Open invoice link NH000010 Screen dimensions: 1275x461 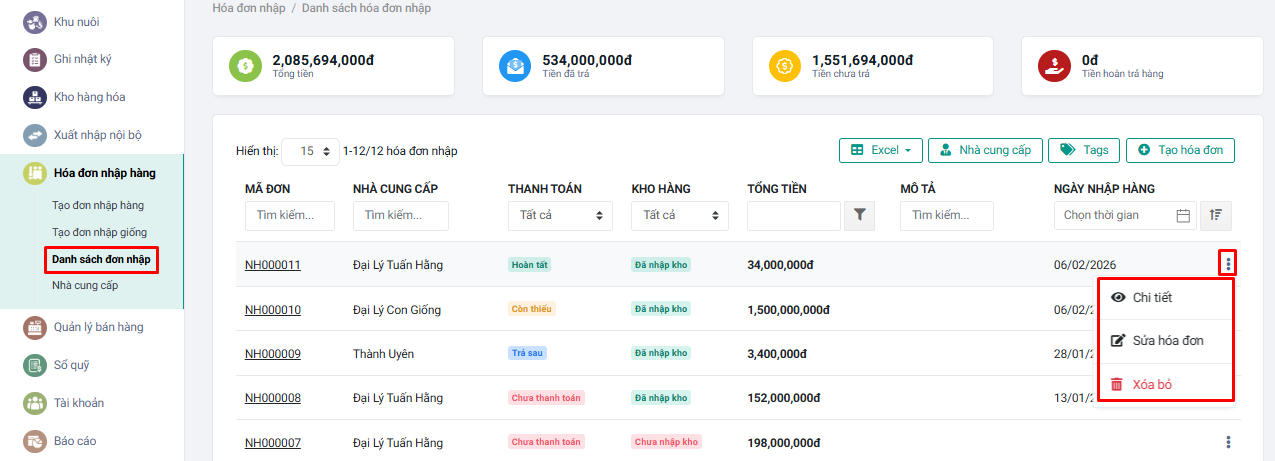pyautogui.click(x=272, y=310)
